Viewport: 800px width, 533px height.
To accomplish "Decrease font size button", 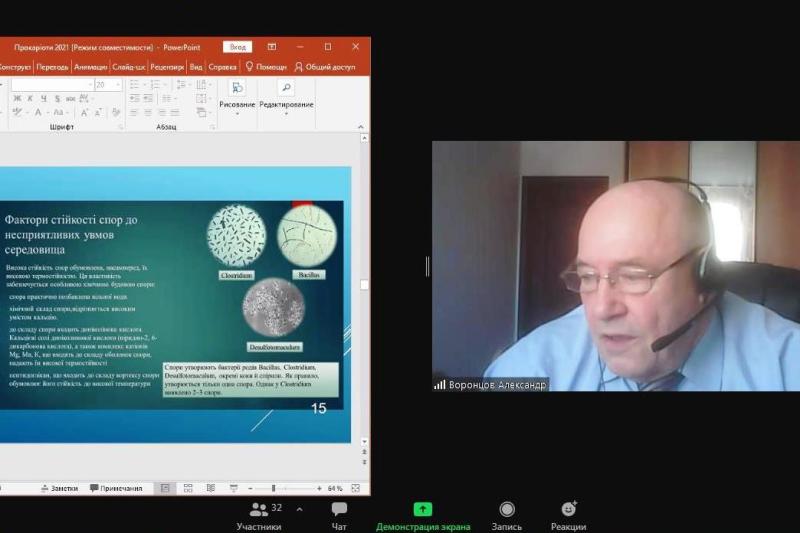I will click(x=98, y=112).
